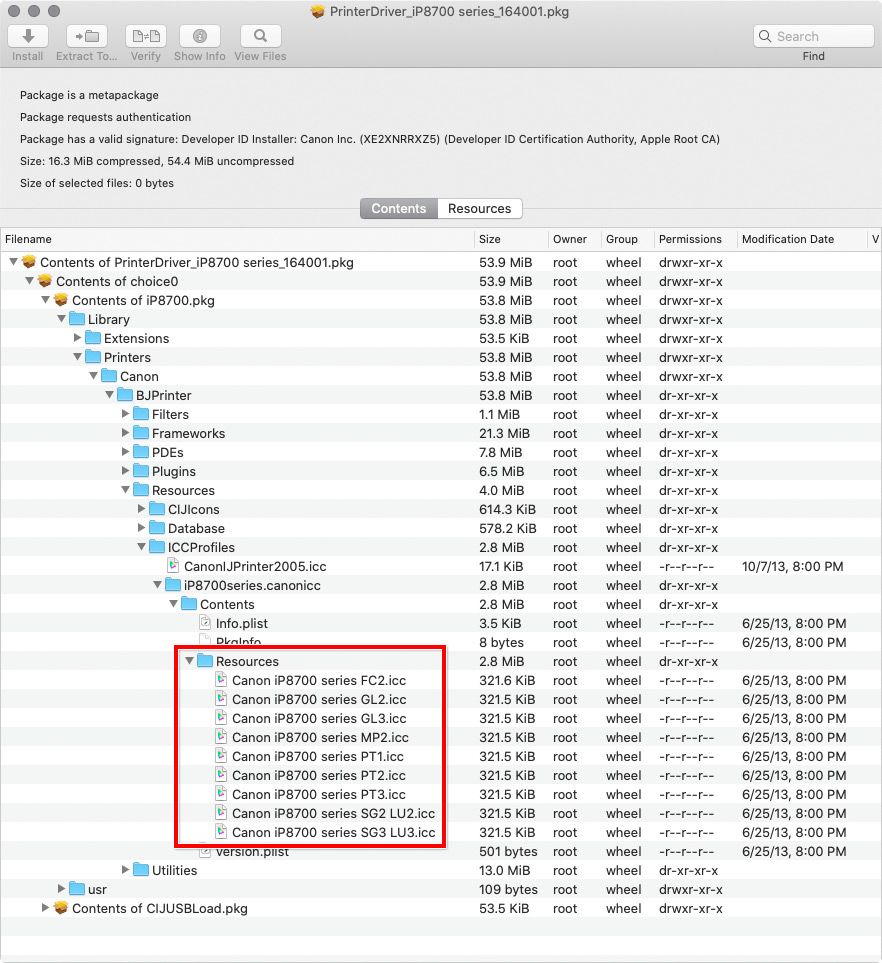Switch to the Resources tab
Screen dimensions: 882x963
click(480, 208)
